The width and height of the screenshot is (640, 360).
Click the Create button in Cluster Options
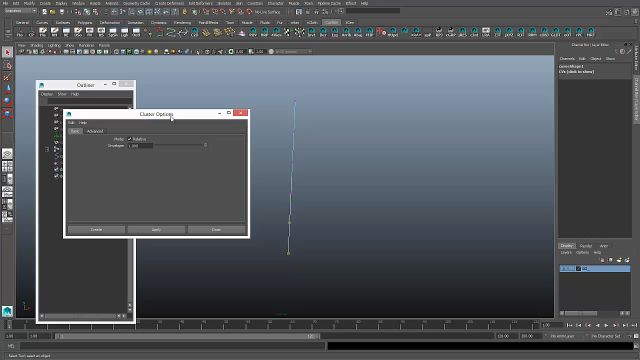point(96,229)
